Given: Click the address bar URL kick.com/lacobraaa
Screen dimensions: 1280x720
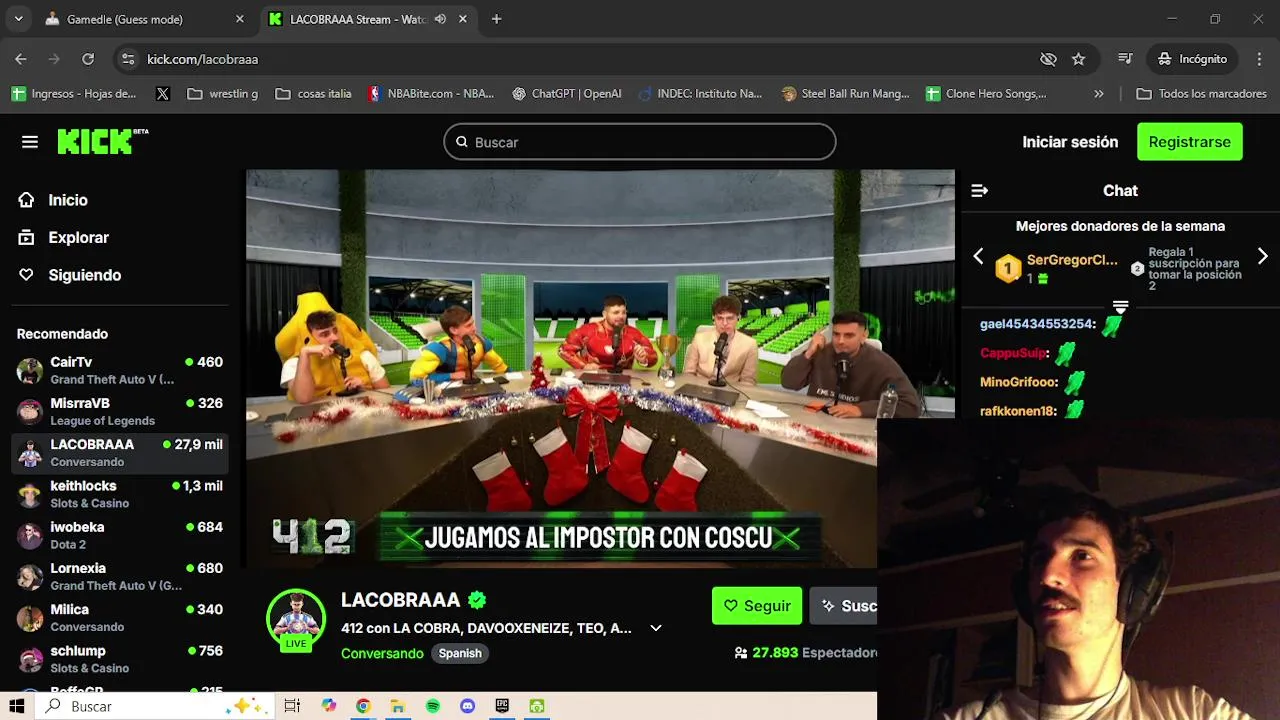Looking at the screenshot, I should tap(203, 59).
